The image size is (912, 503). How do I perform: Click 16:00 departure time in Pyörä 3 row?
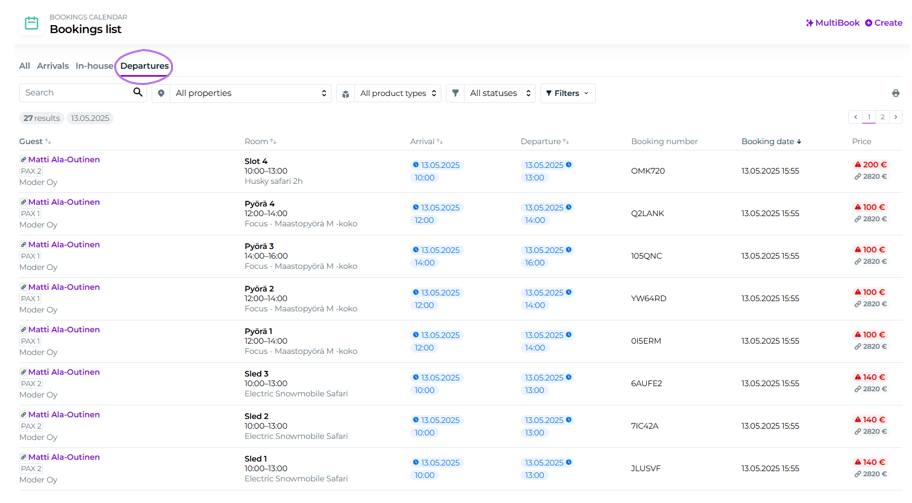pos(535,263)
